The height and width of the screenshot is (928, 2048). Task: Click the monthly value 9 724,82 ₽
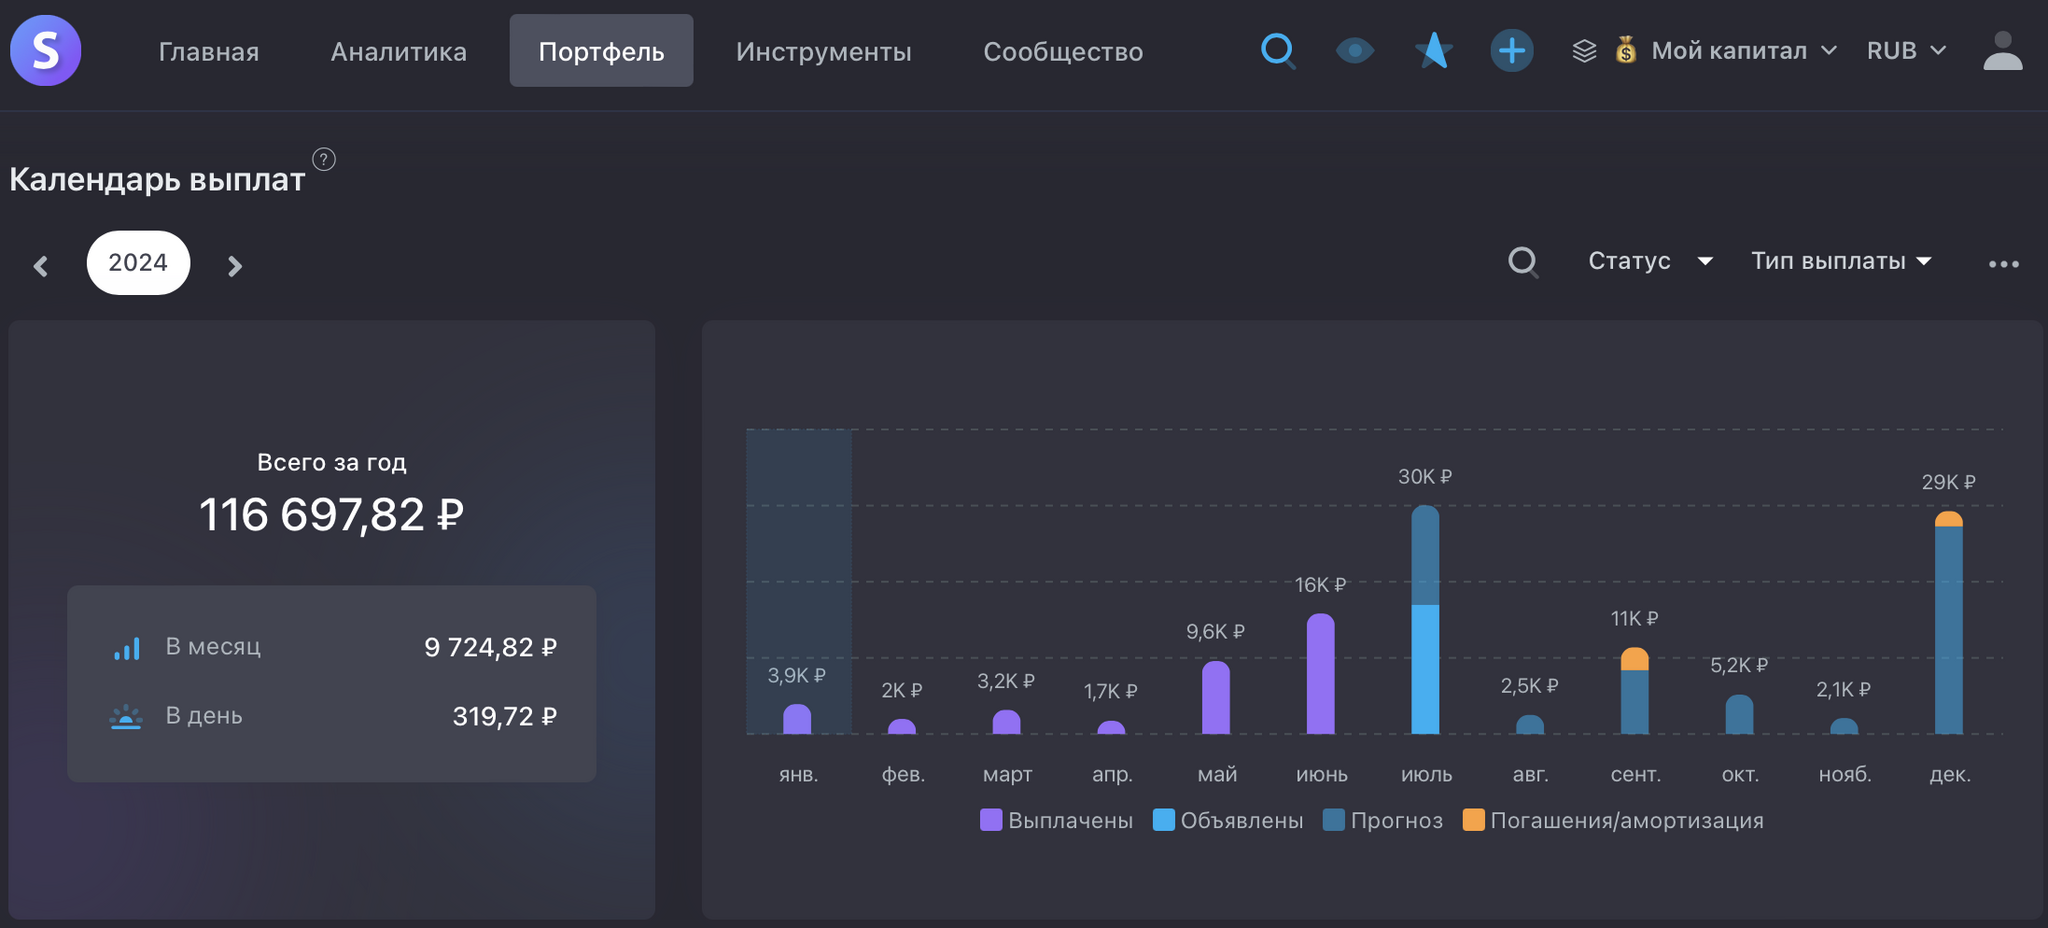click(x=490, y=648)
